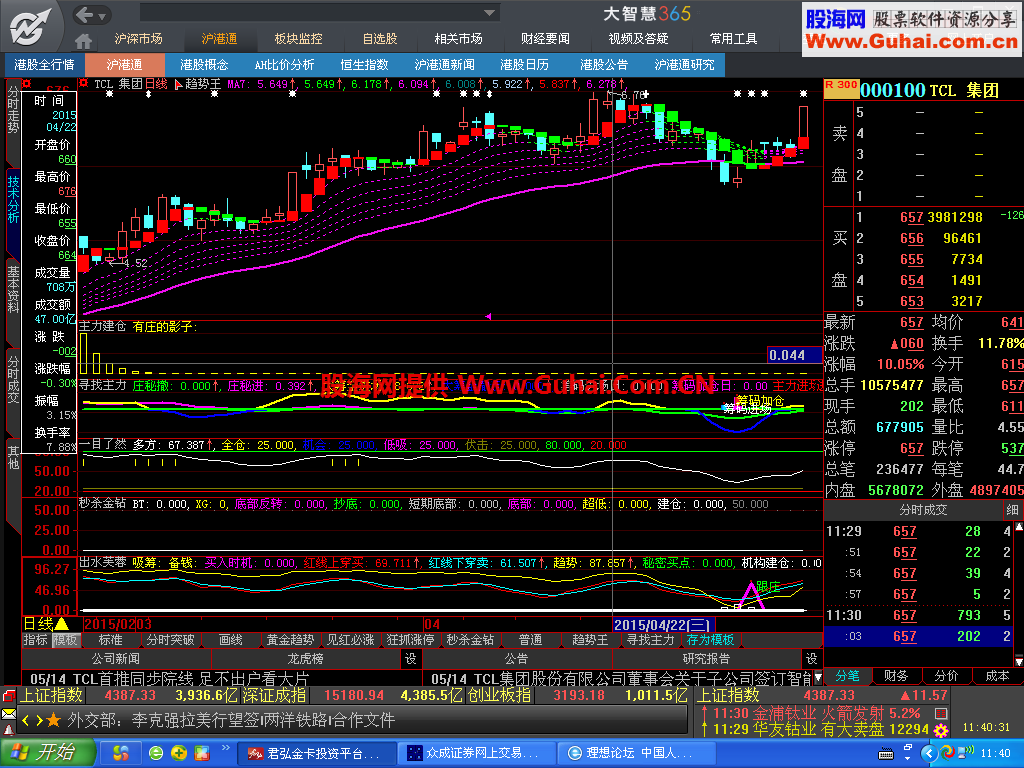The height and width of the screenshot is (768, 1024).
Task: Toggle the 模板 indicator mode
Action: (65, 640)
